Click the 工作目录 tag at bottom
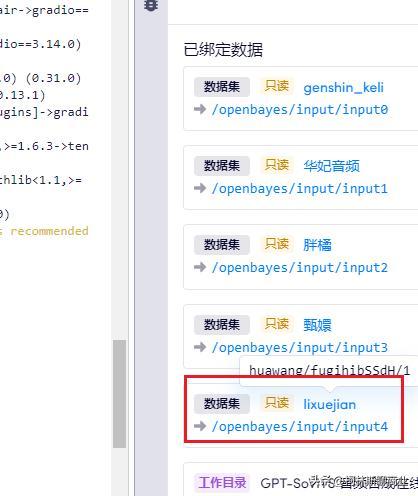 [x=222, y=483]
